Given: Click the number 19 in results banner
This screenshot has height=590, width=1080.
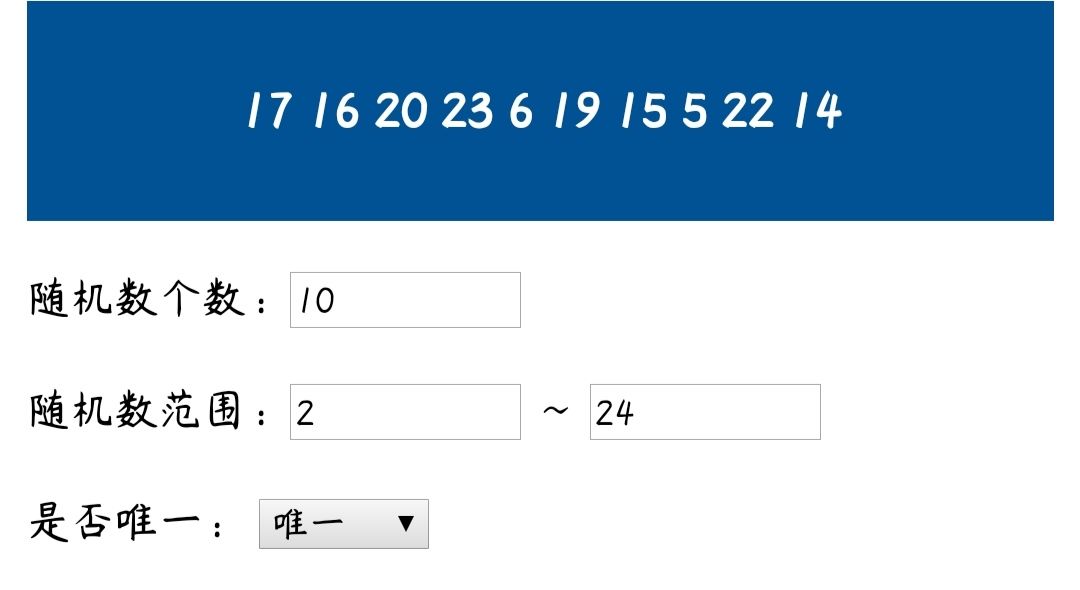Looking at the screenshot, I should [x=577, y=110].
